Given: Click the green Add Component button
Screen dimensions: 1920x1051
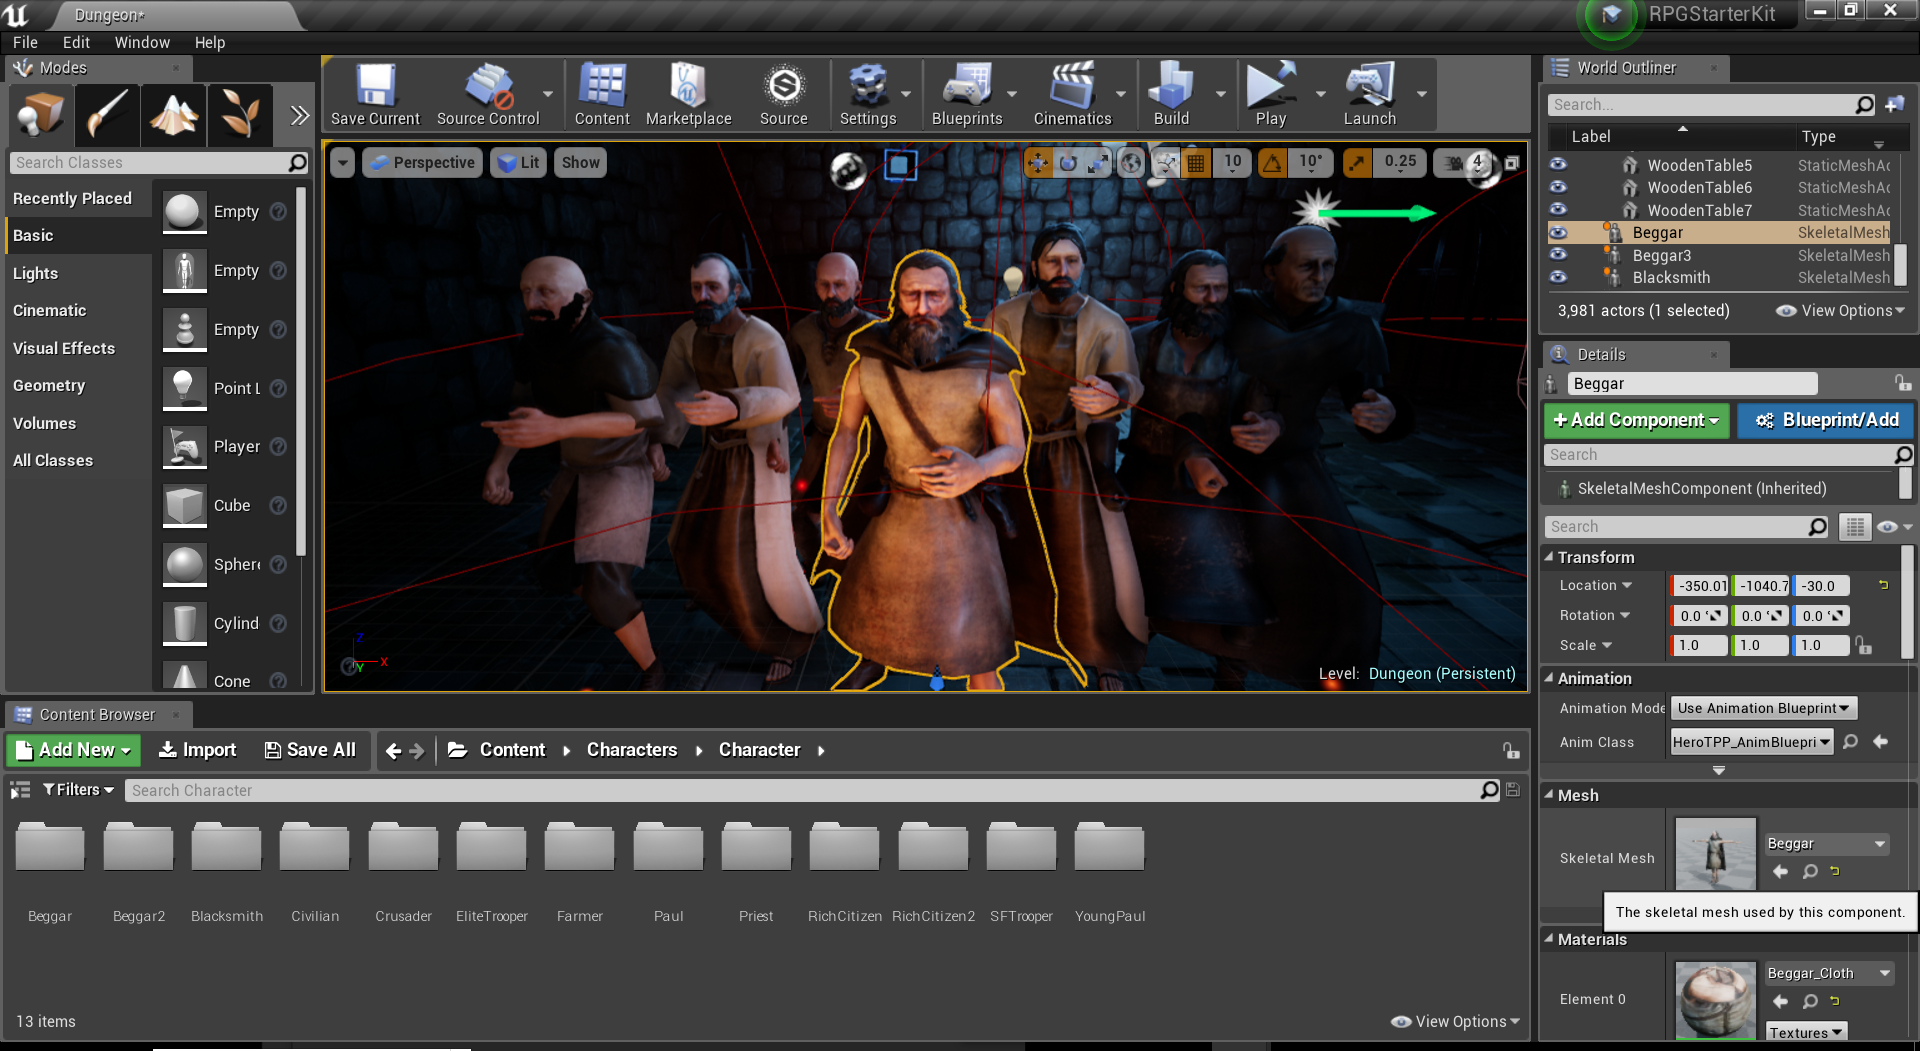Looking at the screenshot, I should pyautogui.click(x=1636, y=420).
